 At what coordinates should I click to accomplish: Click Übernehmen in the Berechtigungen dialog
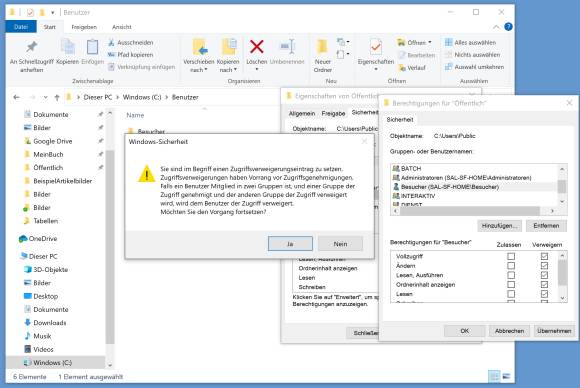tap(554, 331)
